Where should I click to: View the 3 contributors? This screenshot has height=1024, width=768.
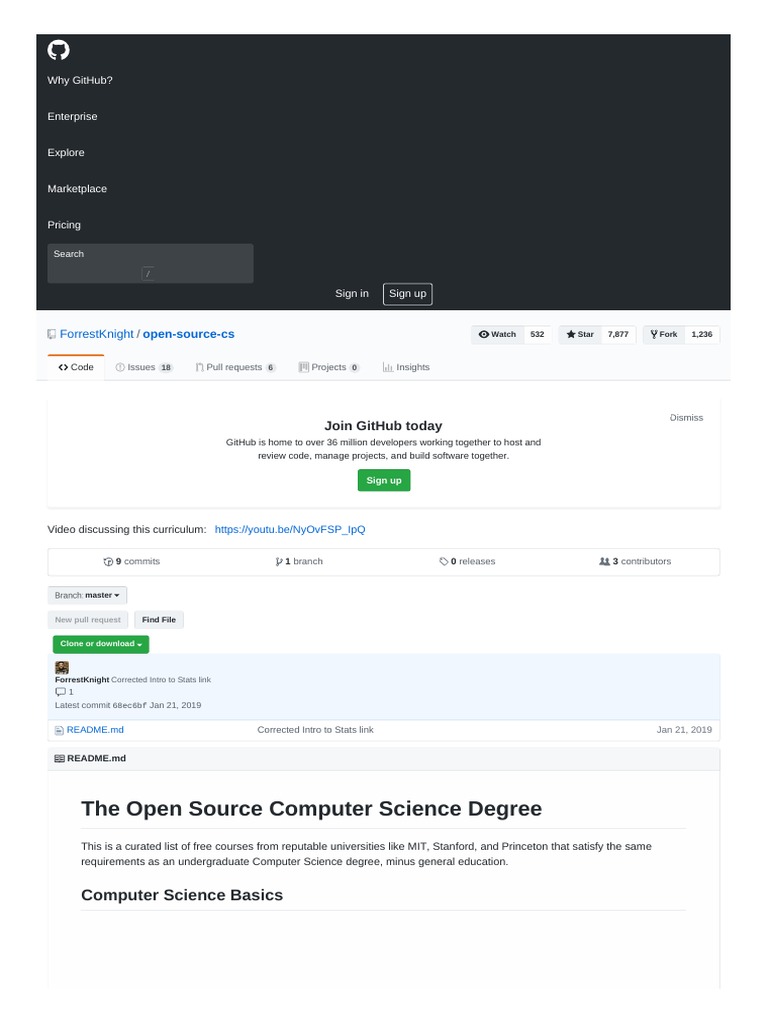point(635,562)
